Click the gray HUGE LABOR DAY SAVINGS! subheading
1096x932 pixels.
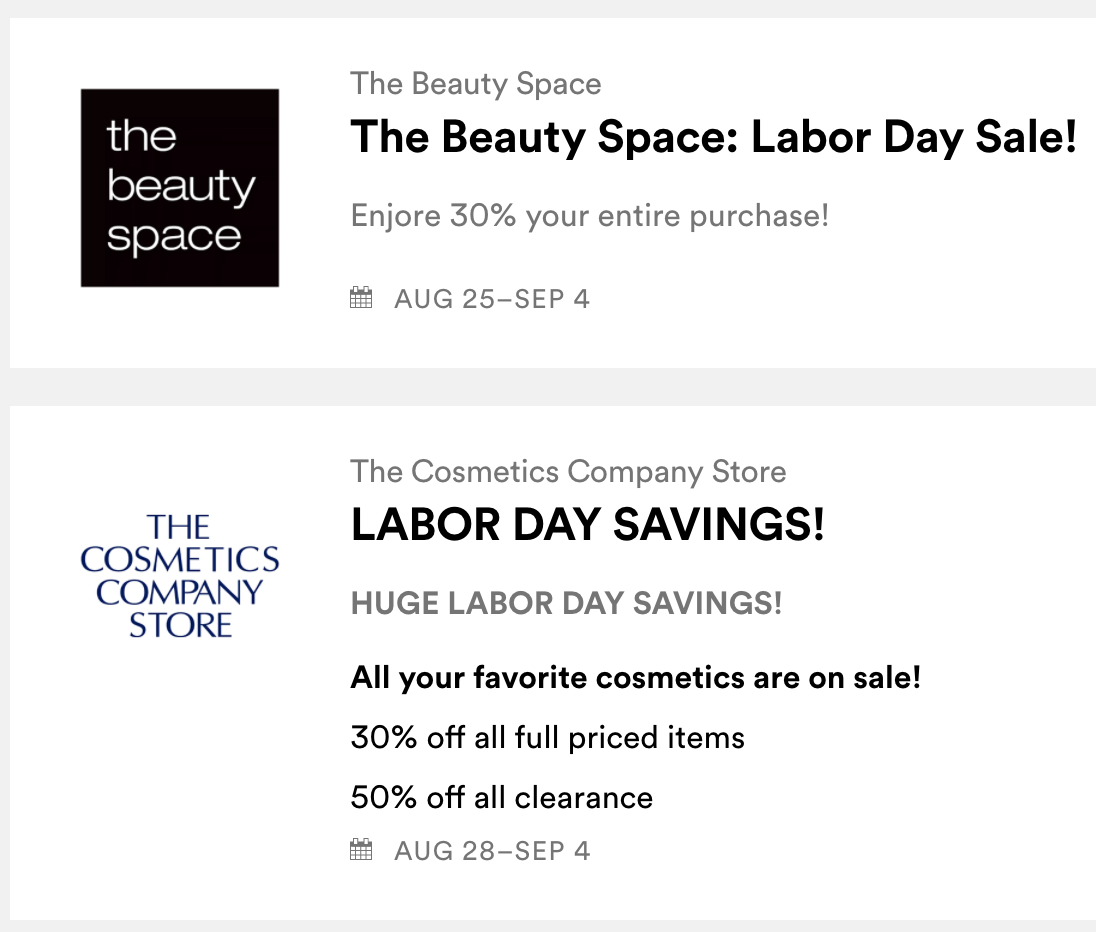[x=566, y=604]
